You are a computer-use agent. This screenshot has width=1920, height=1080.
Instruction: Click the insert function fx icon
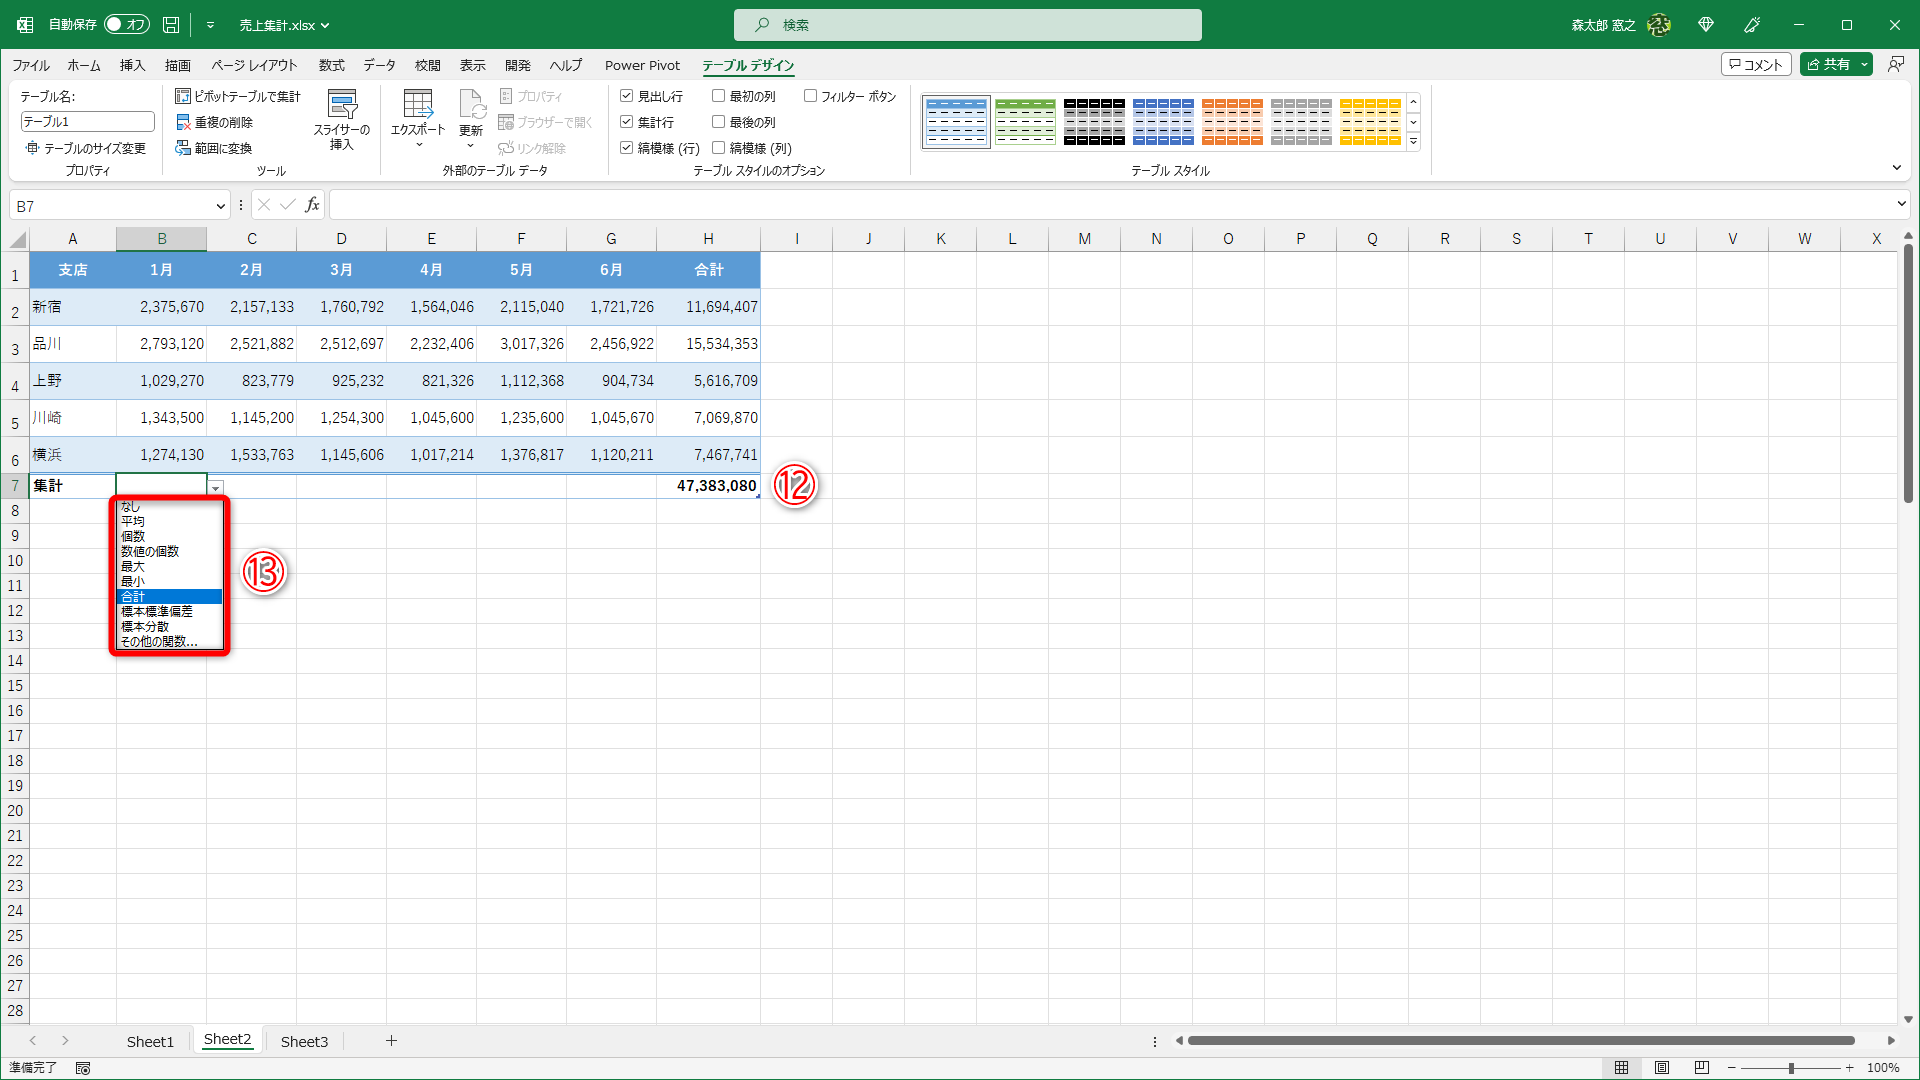click(x=312, y=205)
